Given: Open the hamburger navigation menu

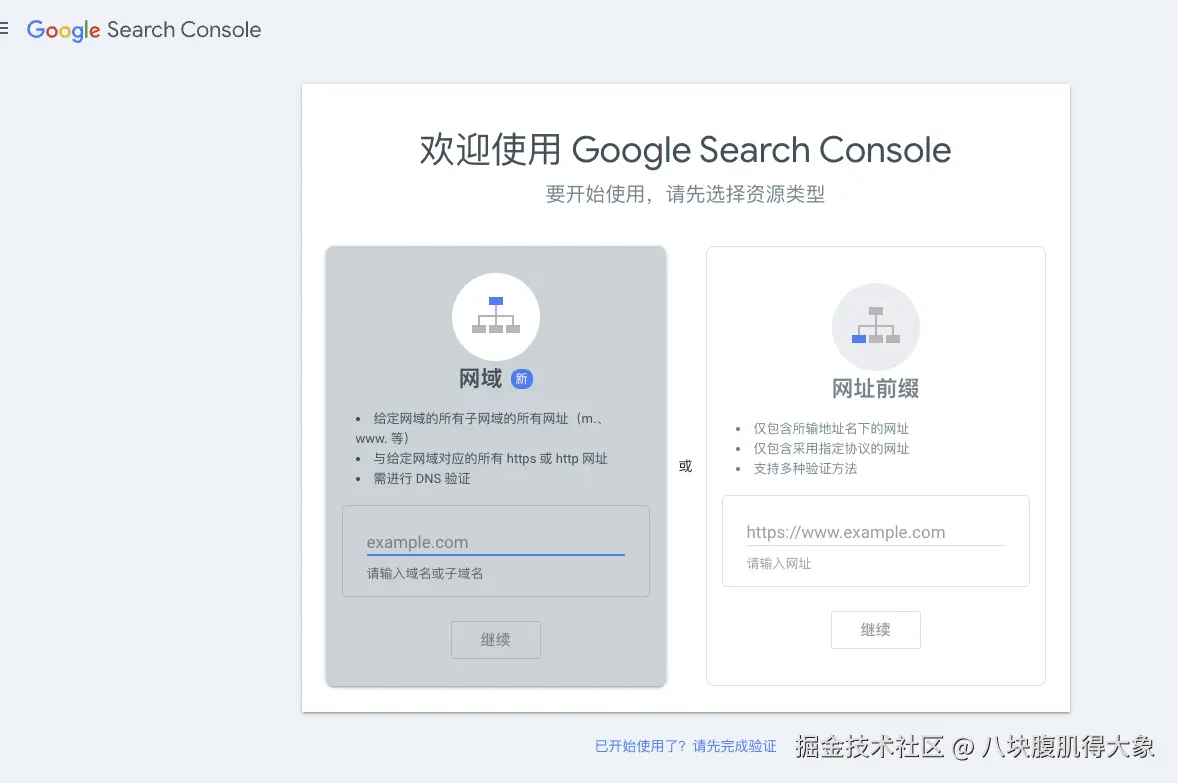Looking at the screenshot, I should point(4,29).
